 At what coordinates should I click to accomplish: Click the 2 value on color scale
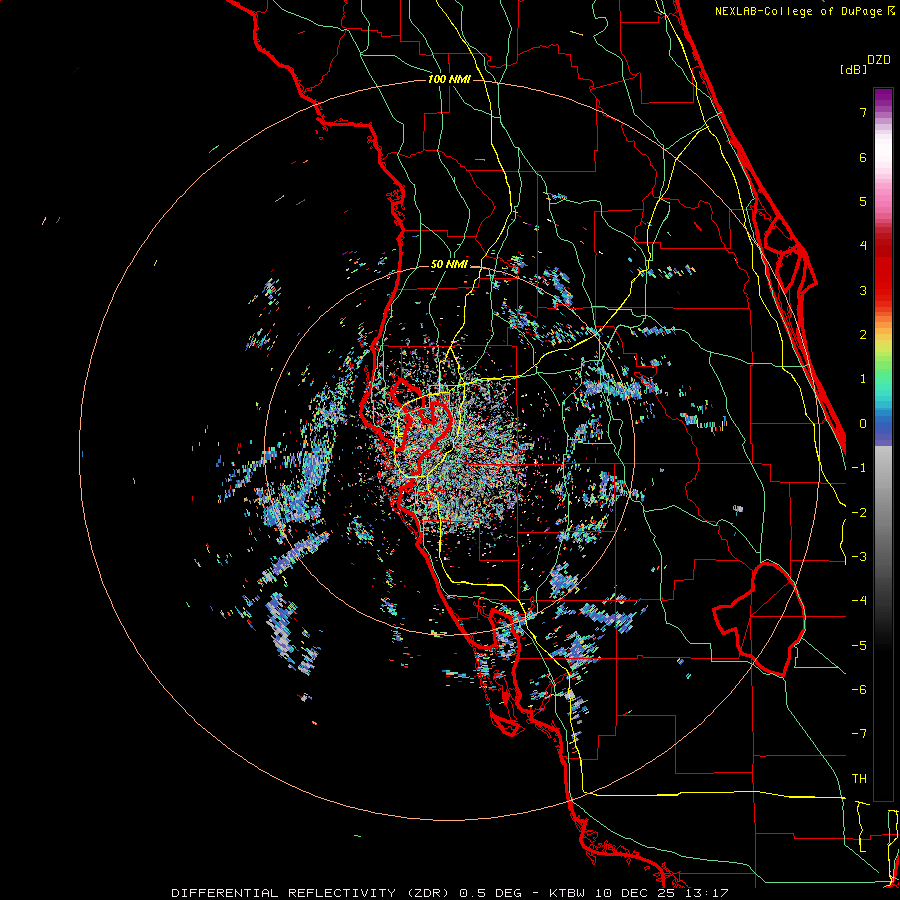(863, 335)
